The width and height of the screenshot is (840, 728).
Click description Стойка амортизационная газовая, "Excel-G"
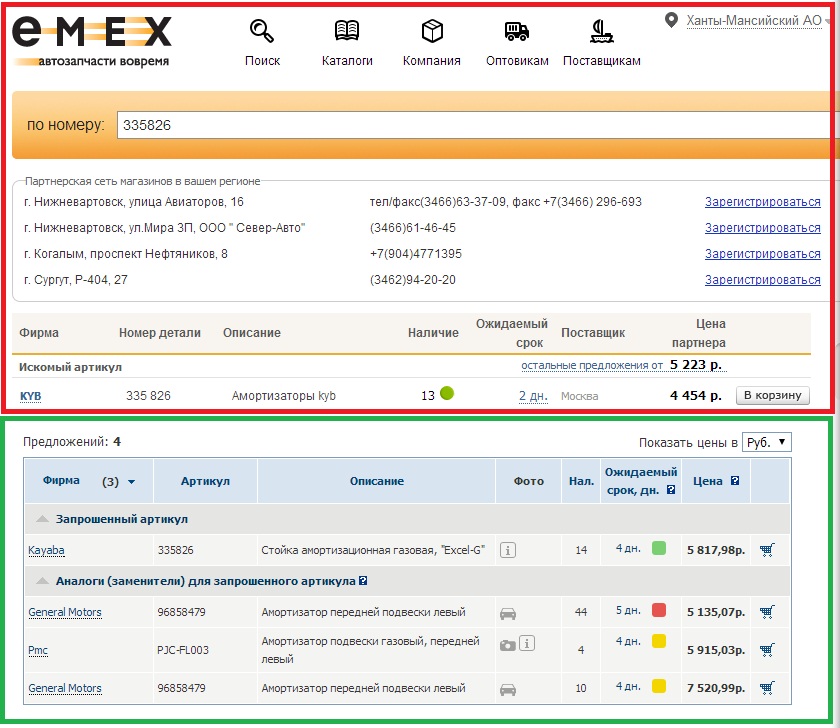click(373, 550)
